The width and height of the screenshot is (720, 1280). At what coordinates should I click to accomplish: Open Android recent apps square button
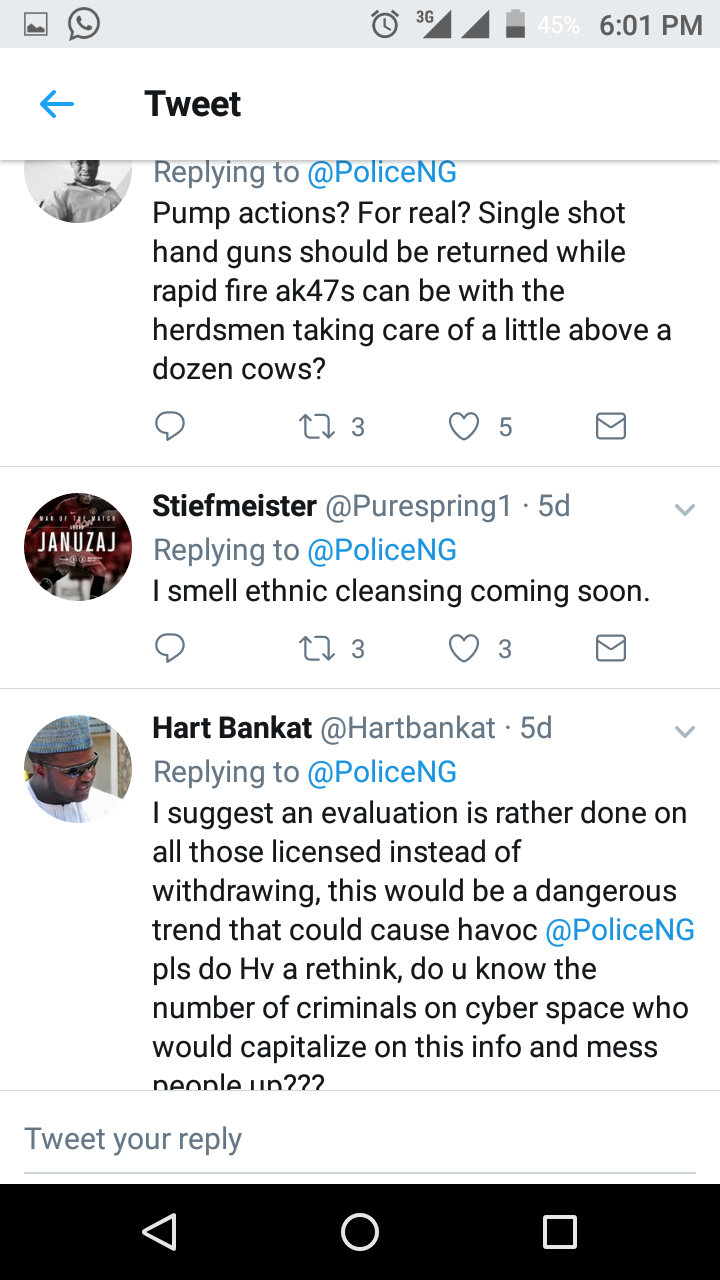click(x=560, y=1232)
